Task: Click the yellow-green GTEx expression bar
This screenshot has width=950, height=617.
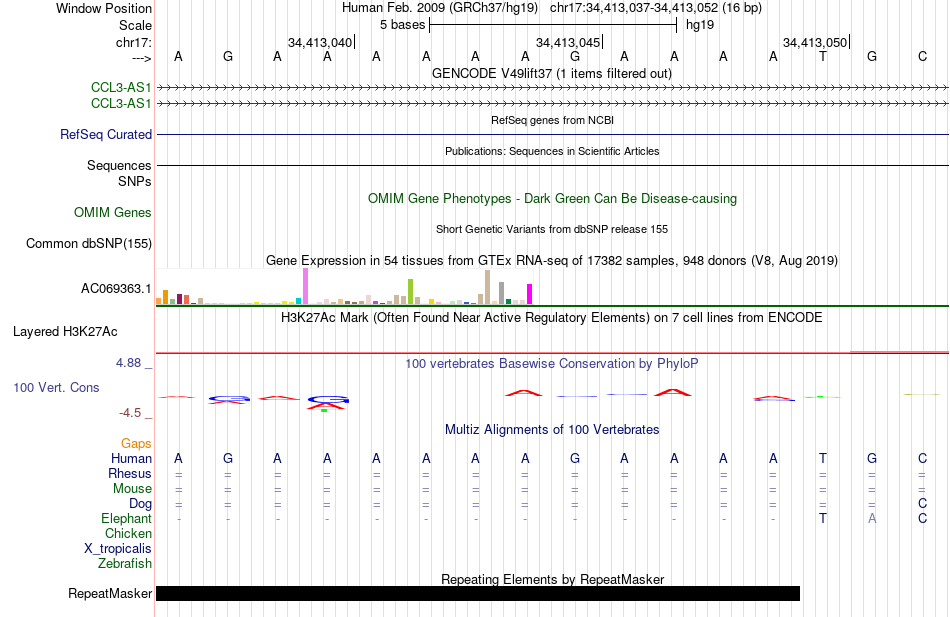Action: (410, 292)
